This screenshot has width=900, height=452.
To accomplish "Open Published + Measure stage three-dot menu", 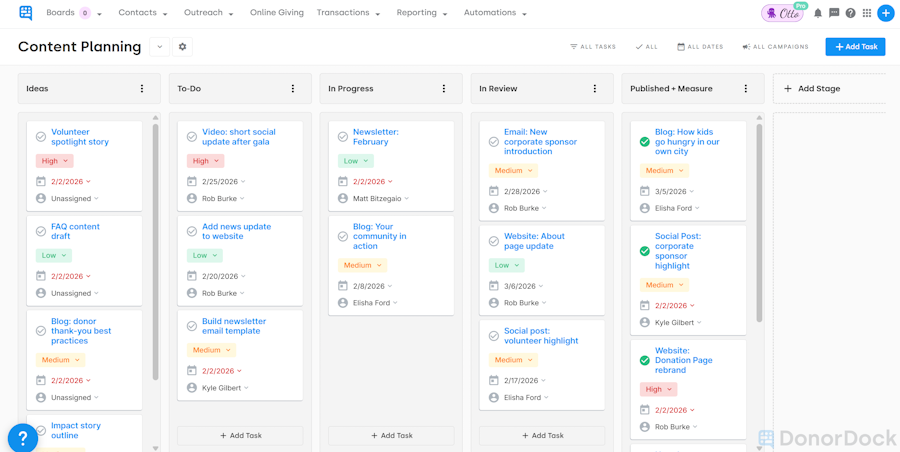I will [746, 88].
